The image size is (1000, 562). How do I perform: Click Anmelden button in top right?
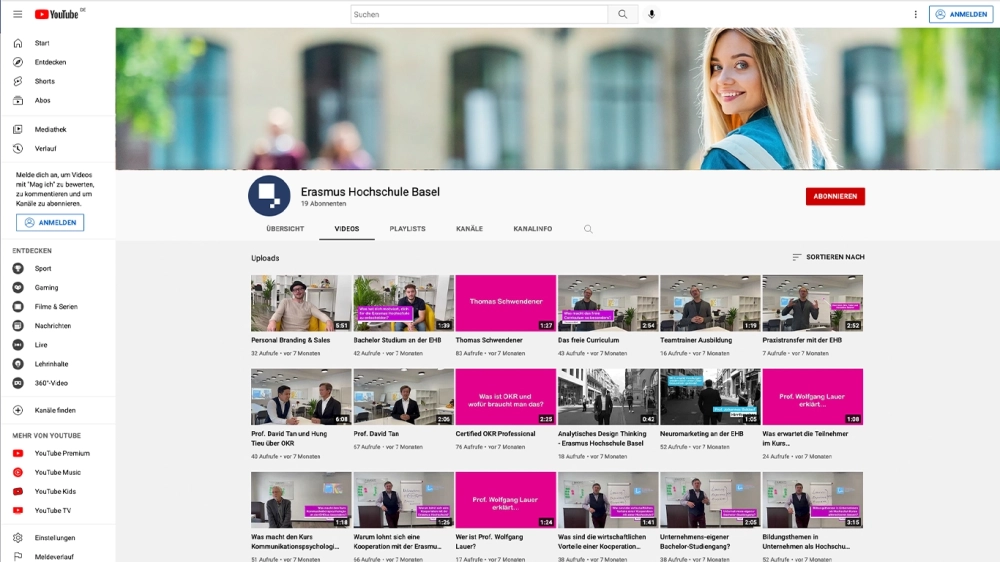coord(960,15)
